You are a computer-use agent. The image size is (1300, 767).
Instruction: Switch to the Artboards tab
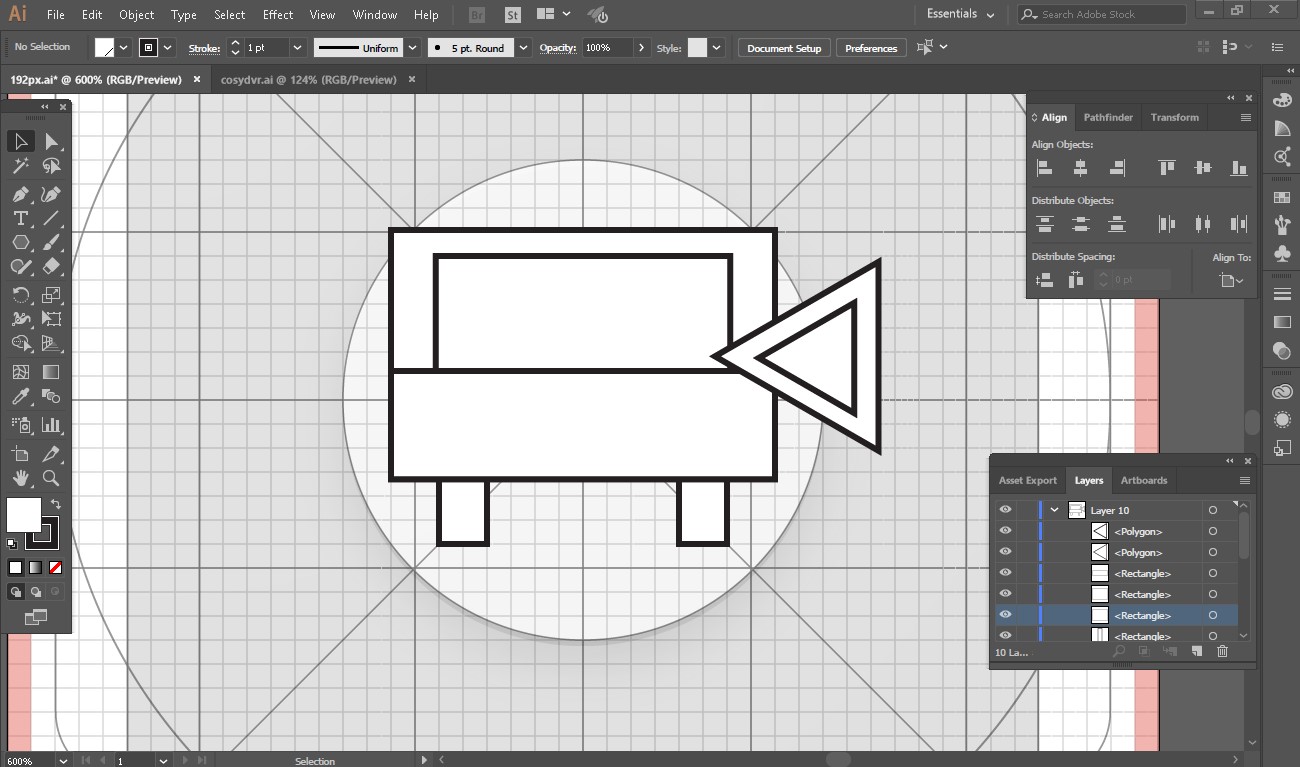coord(1144,480)
